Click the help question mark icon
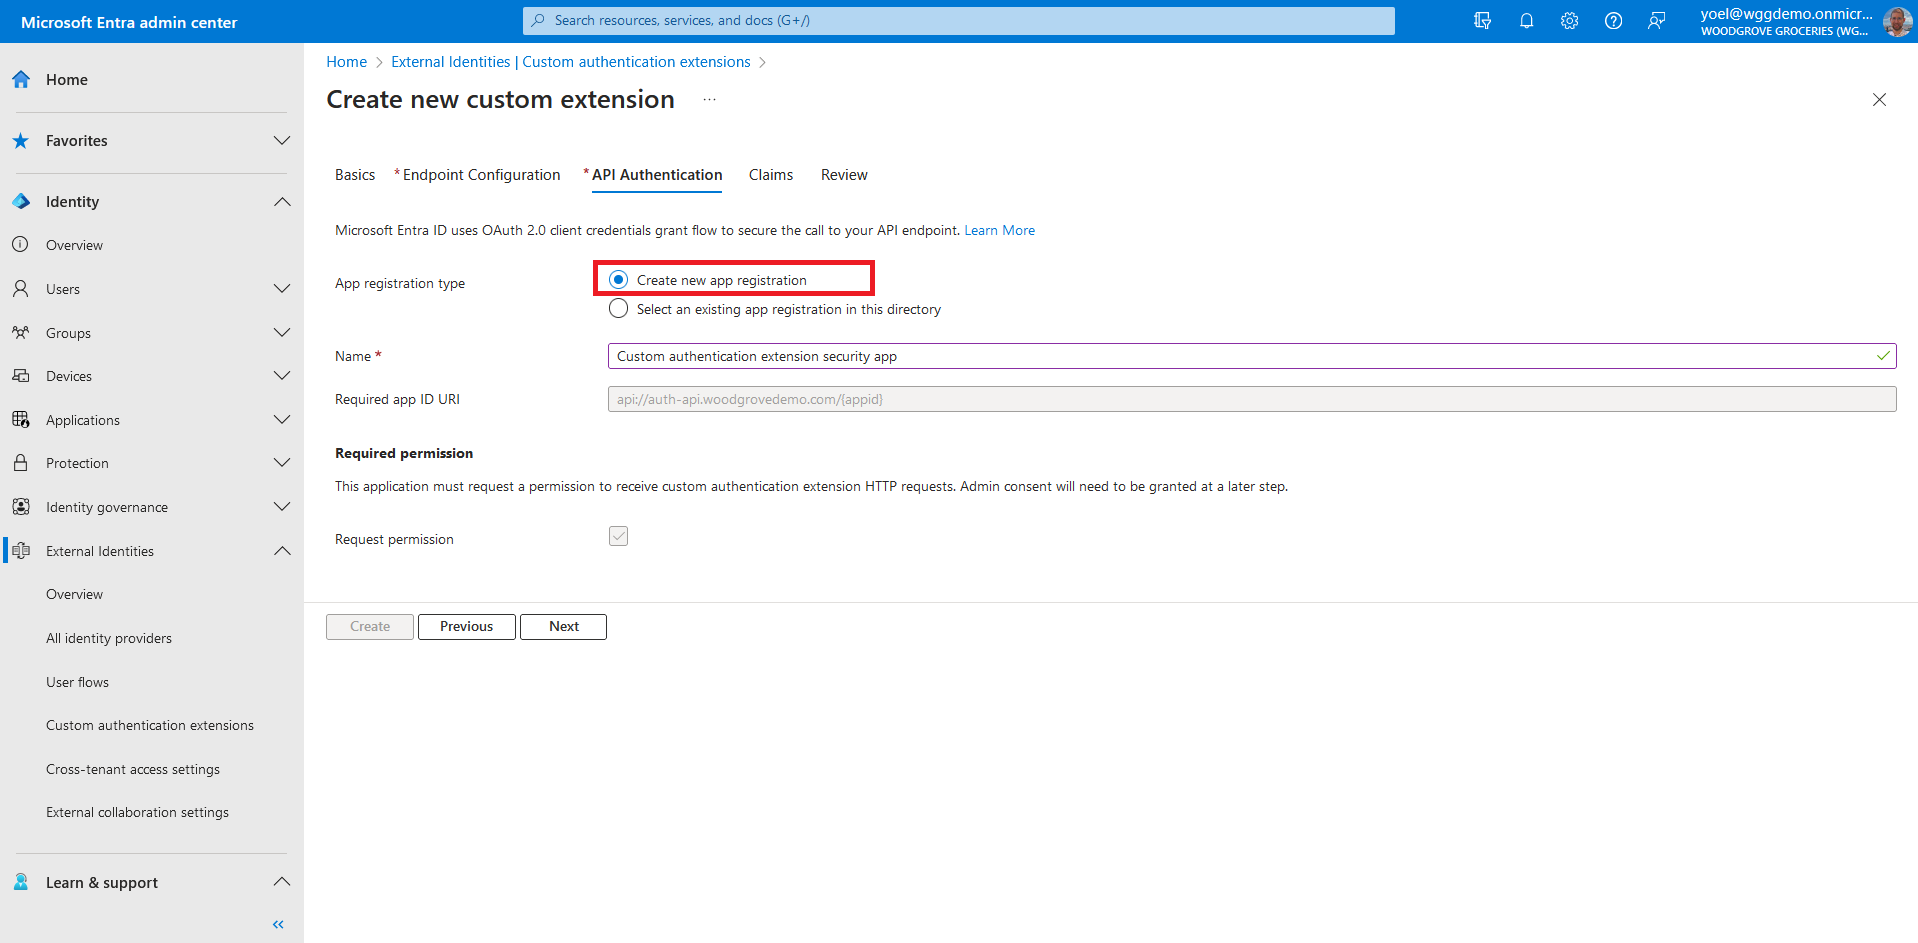Image resolution: width=1918 pixels, height=943 pixels. pyautogui.click(x=1613, y=21)
